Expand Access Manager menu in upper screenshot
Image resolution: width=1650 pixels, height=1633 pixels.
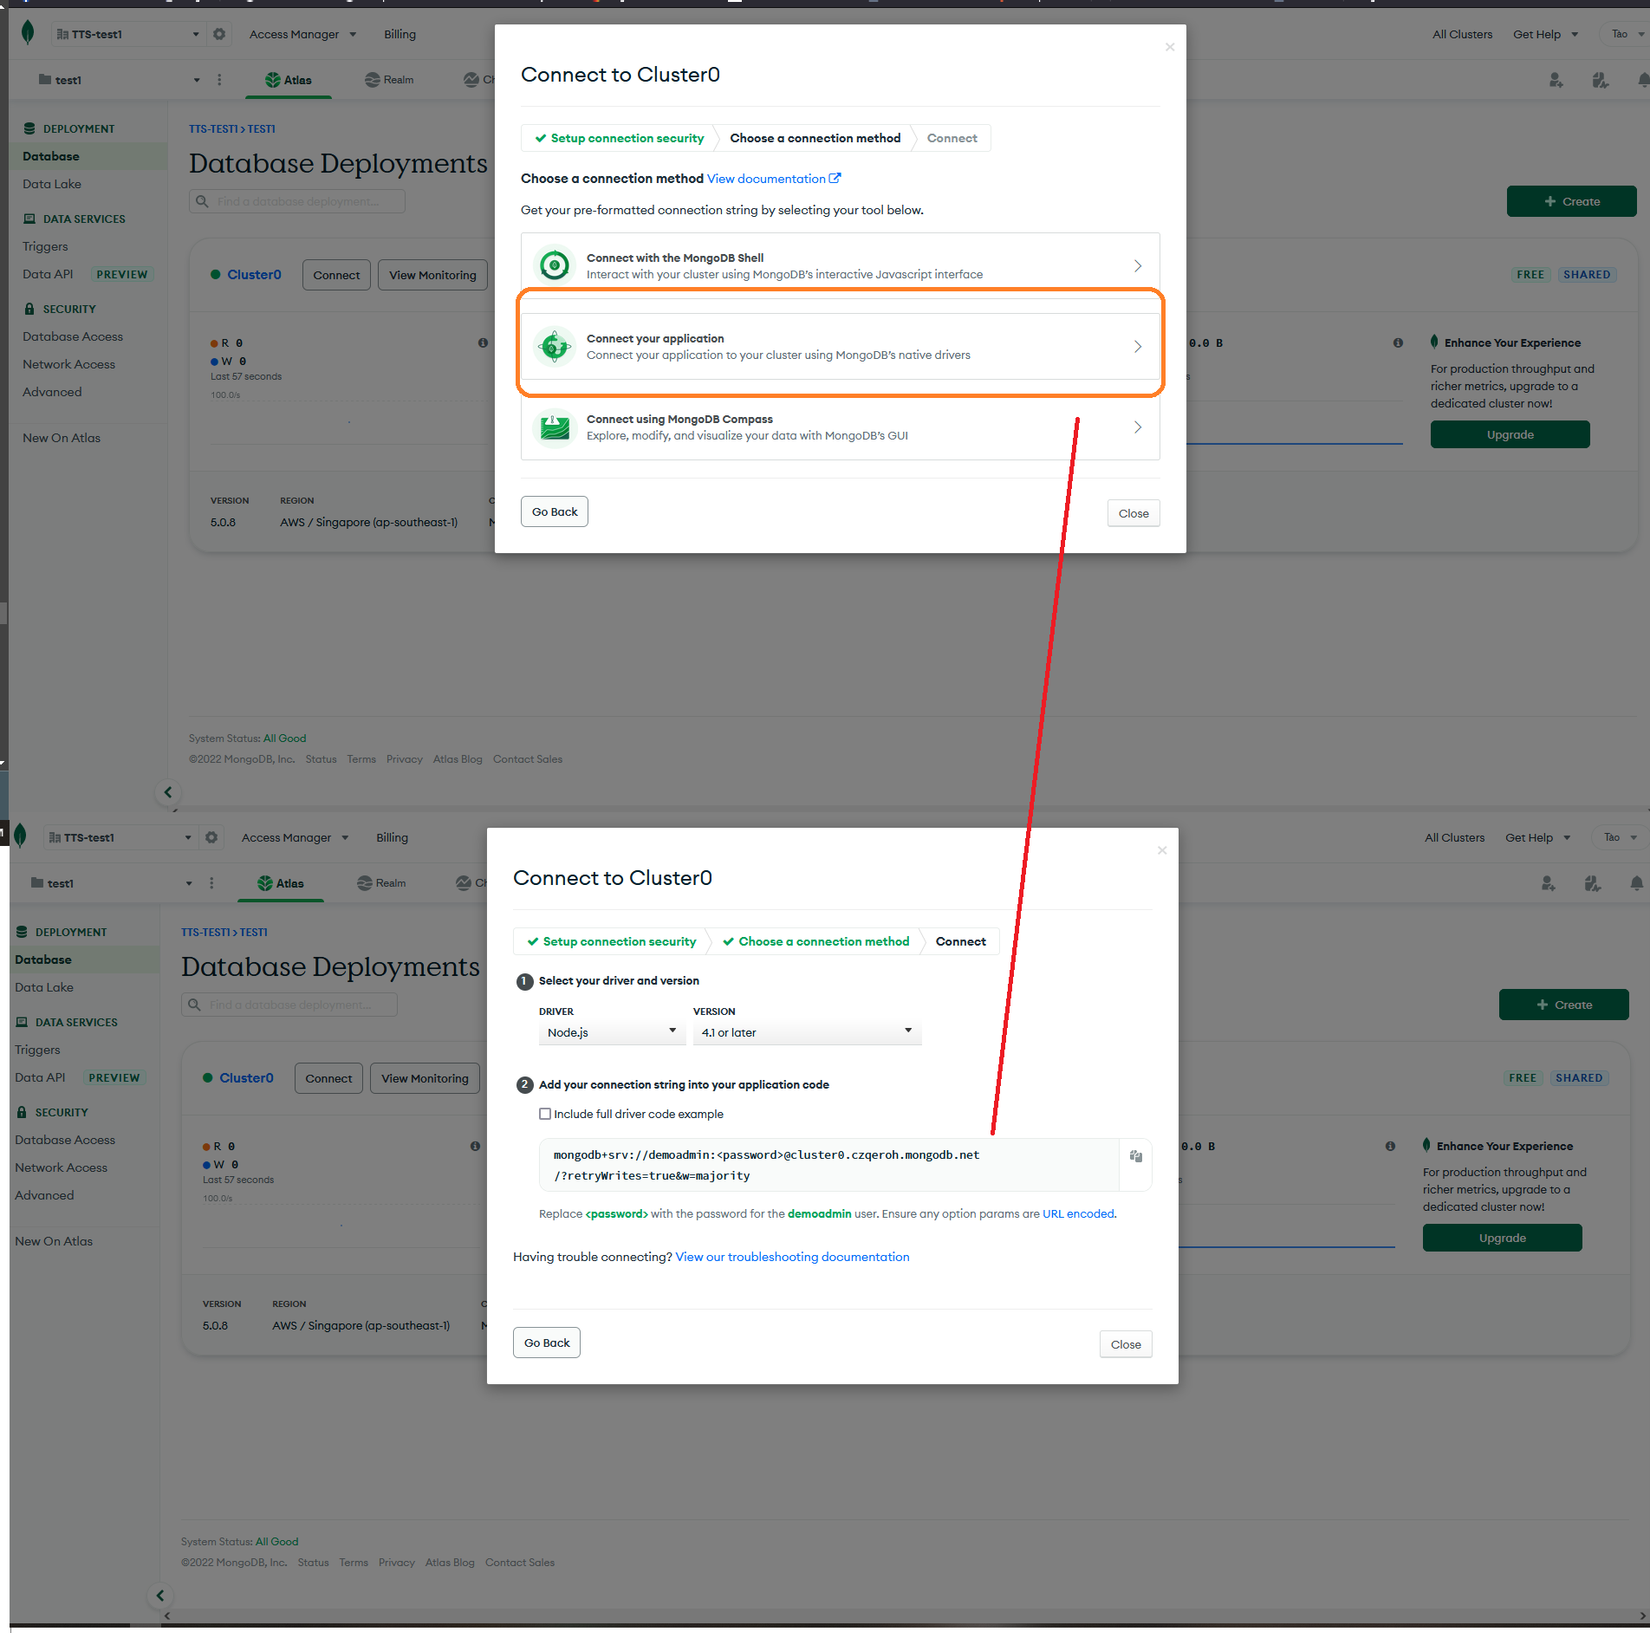[x=302, y=34]
